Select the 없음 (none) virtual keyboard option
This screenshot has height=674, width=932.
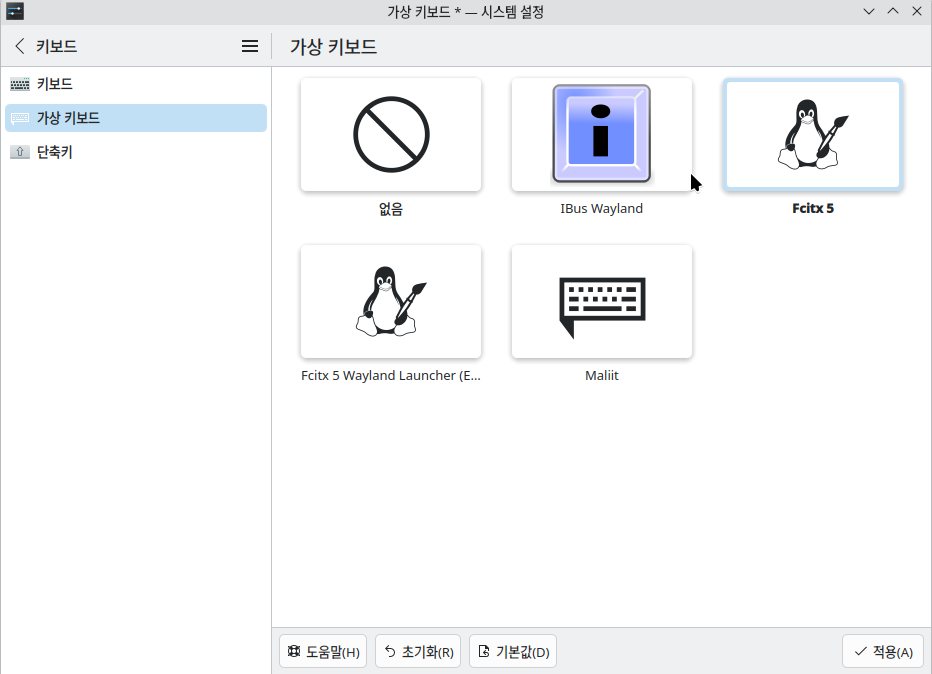[x=391, y=135]
